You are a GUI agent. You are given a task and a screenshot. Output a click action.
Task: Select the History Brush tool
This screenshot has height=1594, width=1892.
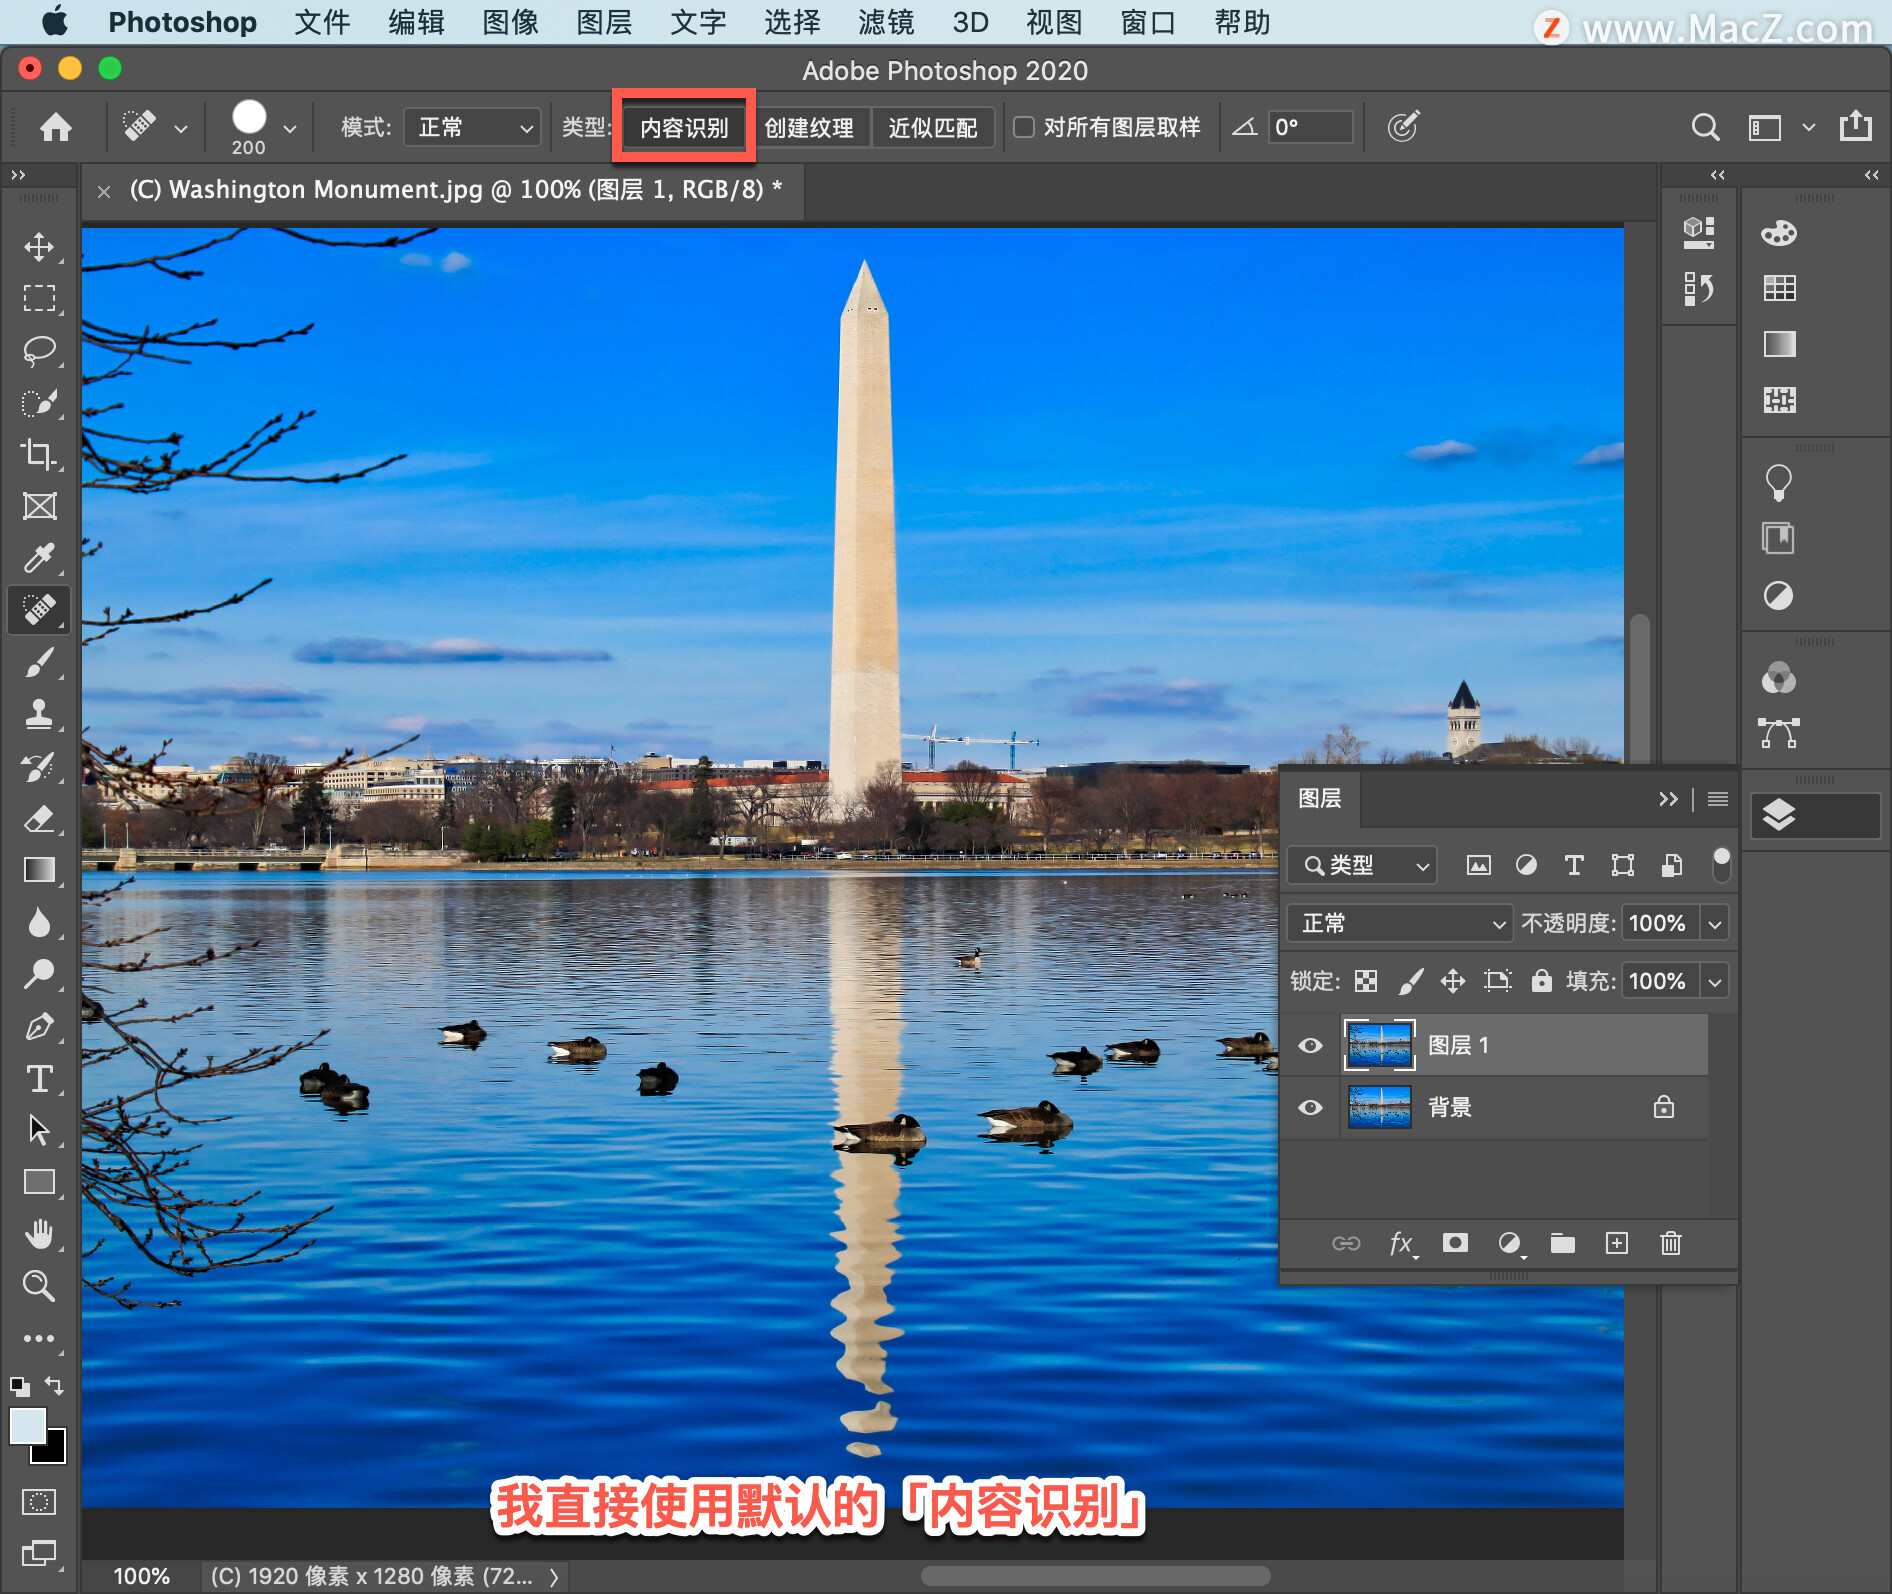(x=39, y=766)
